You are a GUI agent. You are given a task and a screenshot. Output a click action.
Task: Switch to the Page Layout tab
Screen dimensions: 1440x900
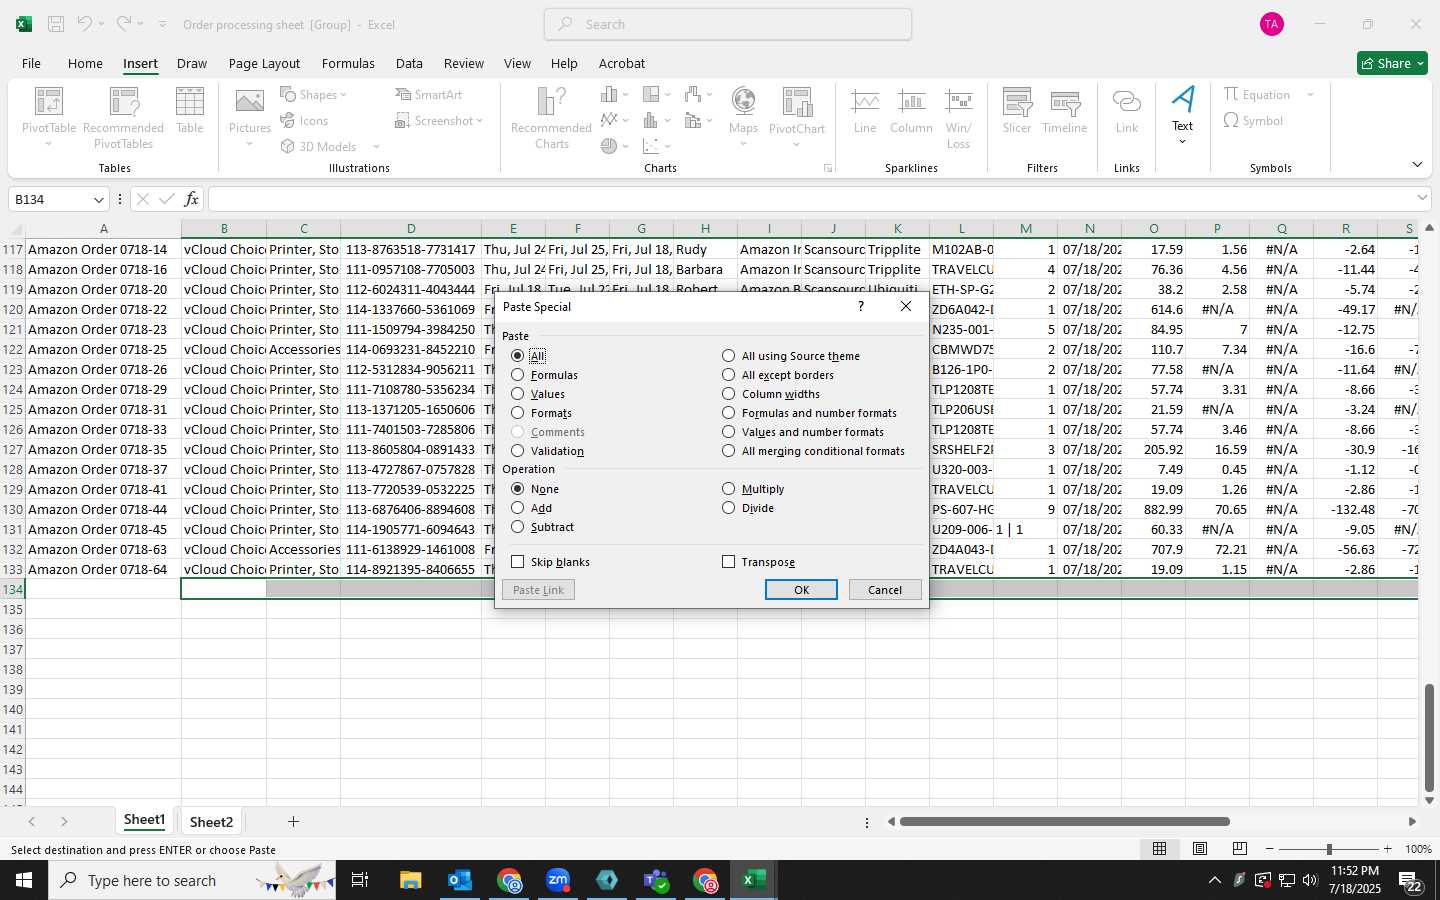click(264, 63)
